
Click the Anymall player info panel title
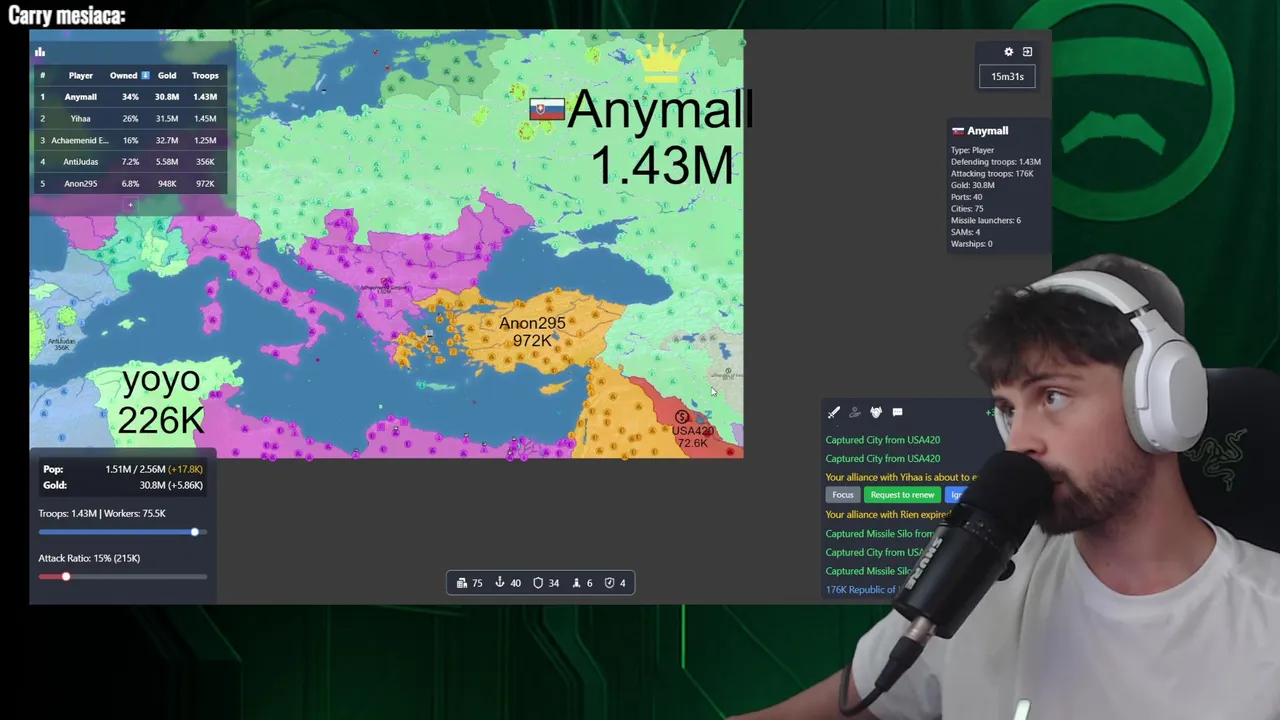coord(988,131)
